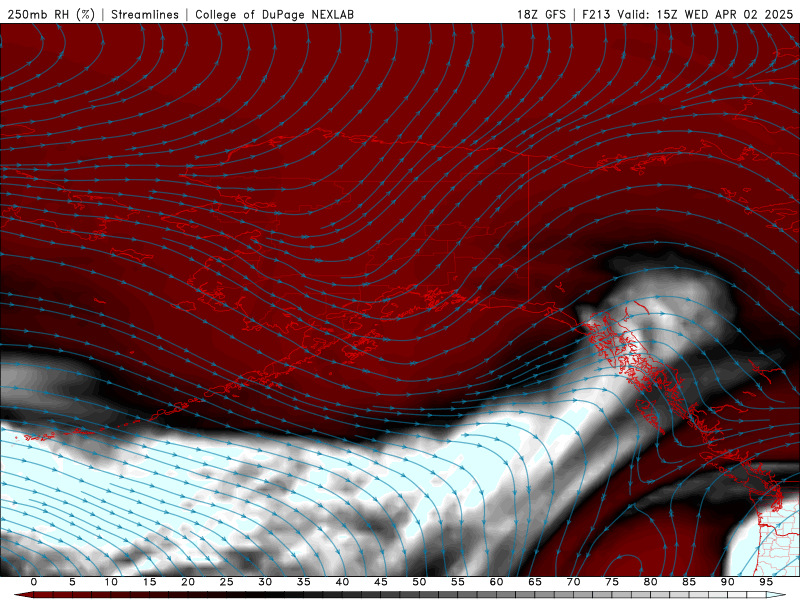Click the "60" legend value
The height and width of the screenshot is (600, 800).
click(x=496, y=582)
